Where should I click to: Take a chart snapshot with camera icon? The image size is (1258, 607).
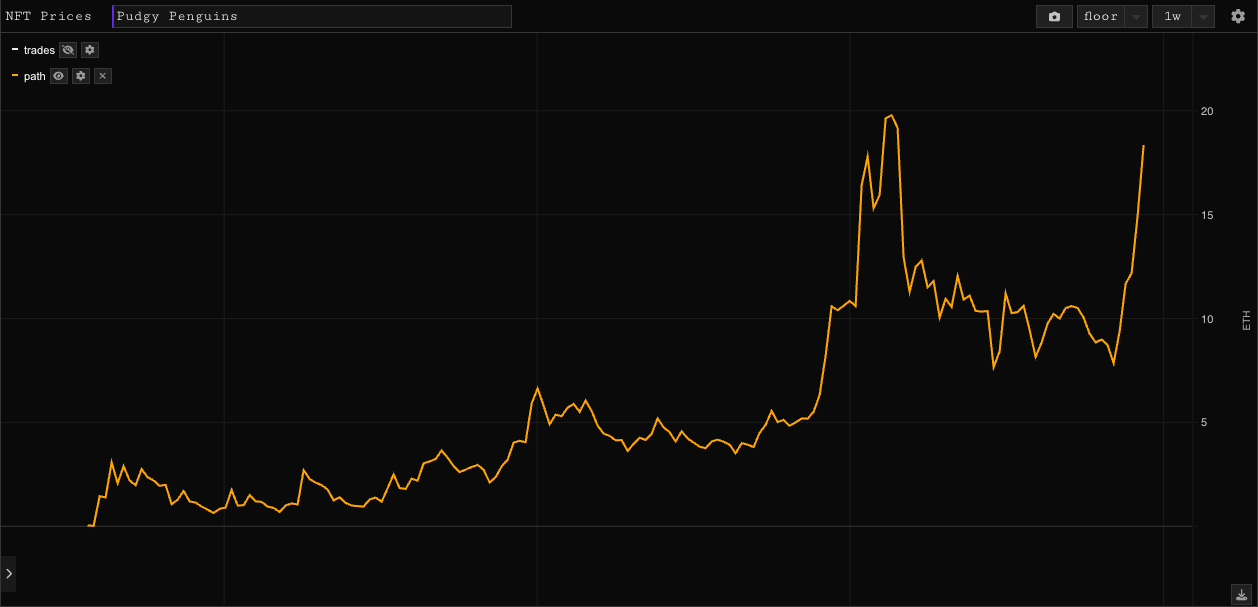(1054, 16)
